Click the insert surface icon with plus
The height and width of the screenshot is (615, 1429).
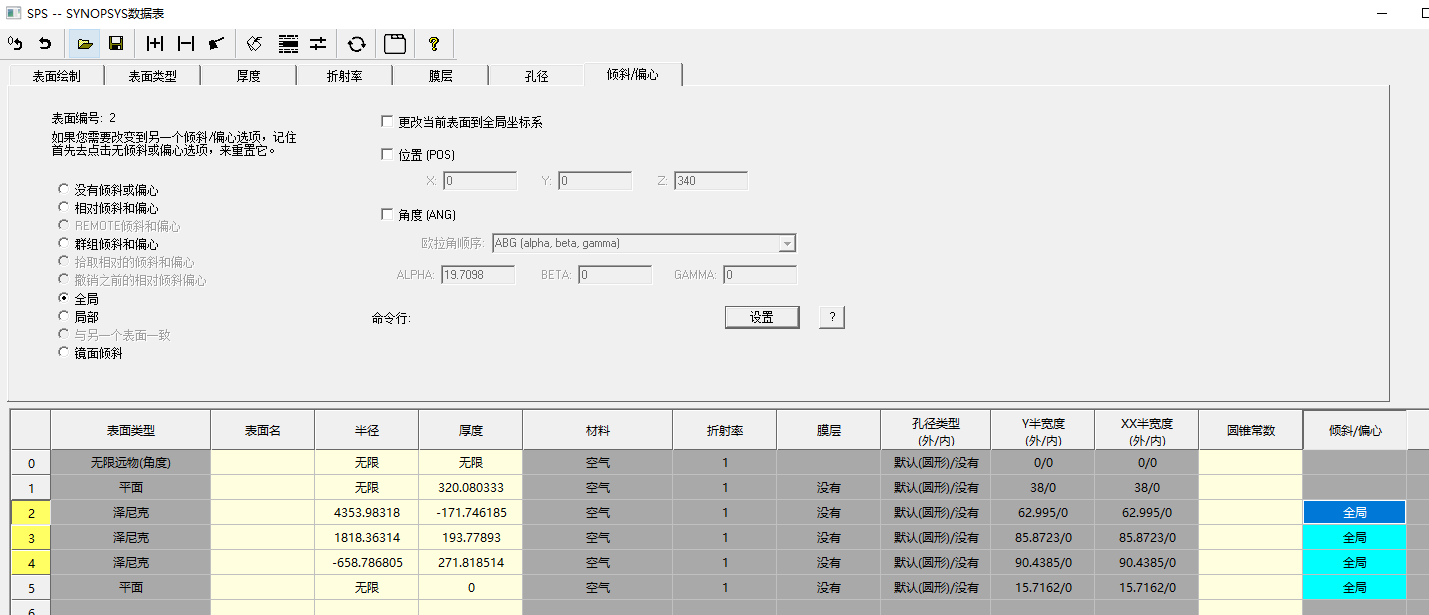point(155,44)
